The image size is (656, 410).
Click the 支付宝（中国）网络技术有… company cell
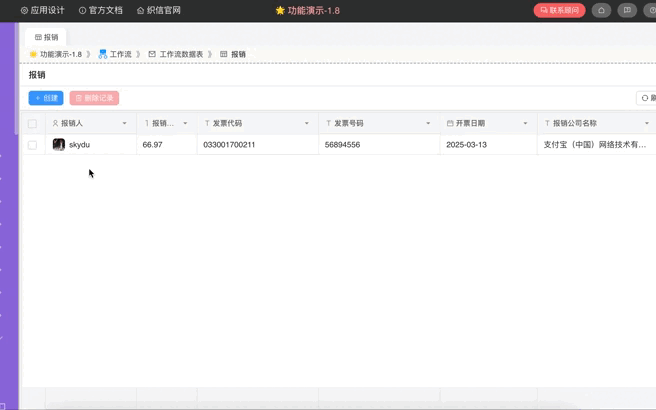click(597, 145)
